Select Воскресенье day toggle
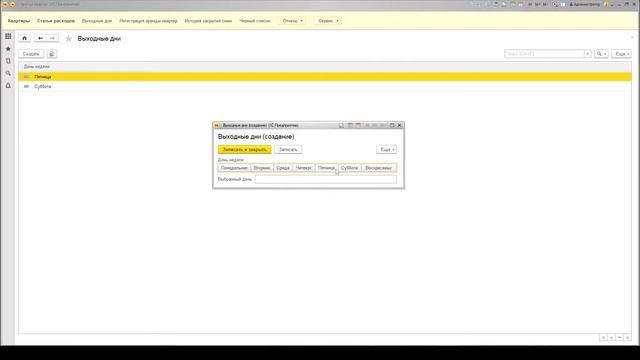 379,168
